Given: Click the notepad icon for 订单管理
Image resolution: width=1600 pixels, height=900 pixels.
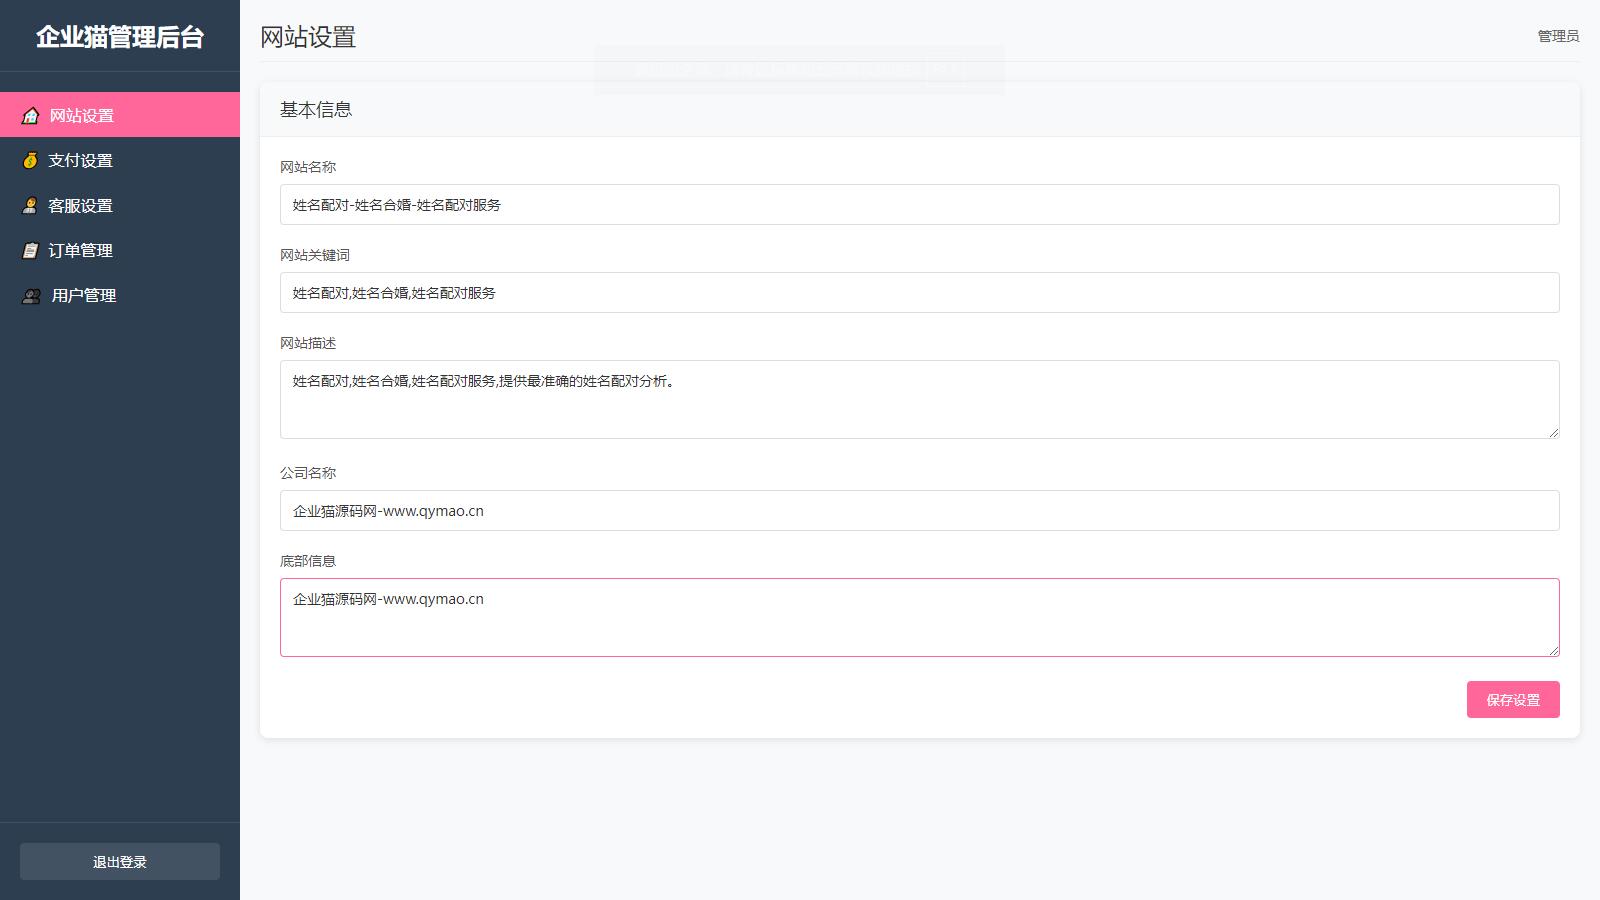Looking at the screenshot, I should point(30,251).
